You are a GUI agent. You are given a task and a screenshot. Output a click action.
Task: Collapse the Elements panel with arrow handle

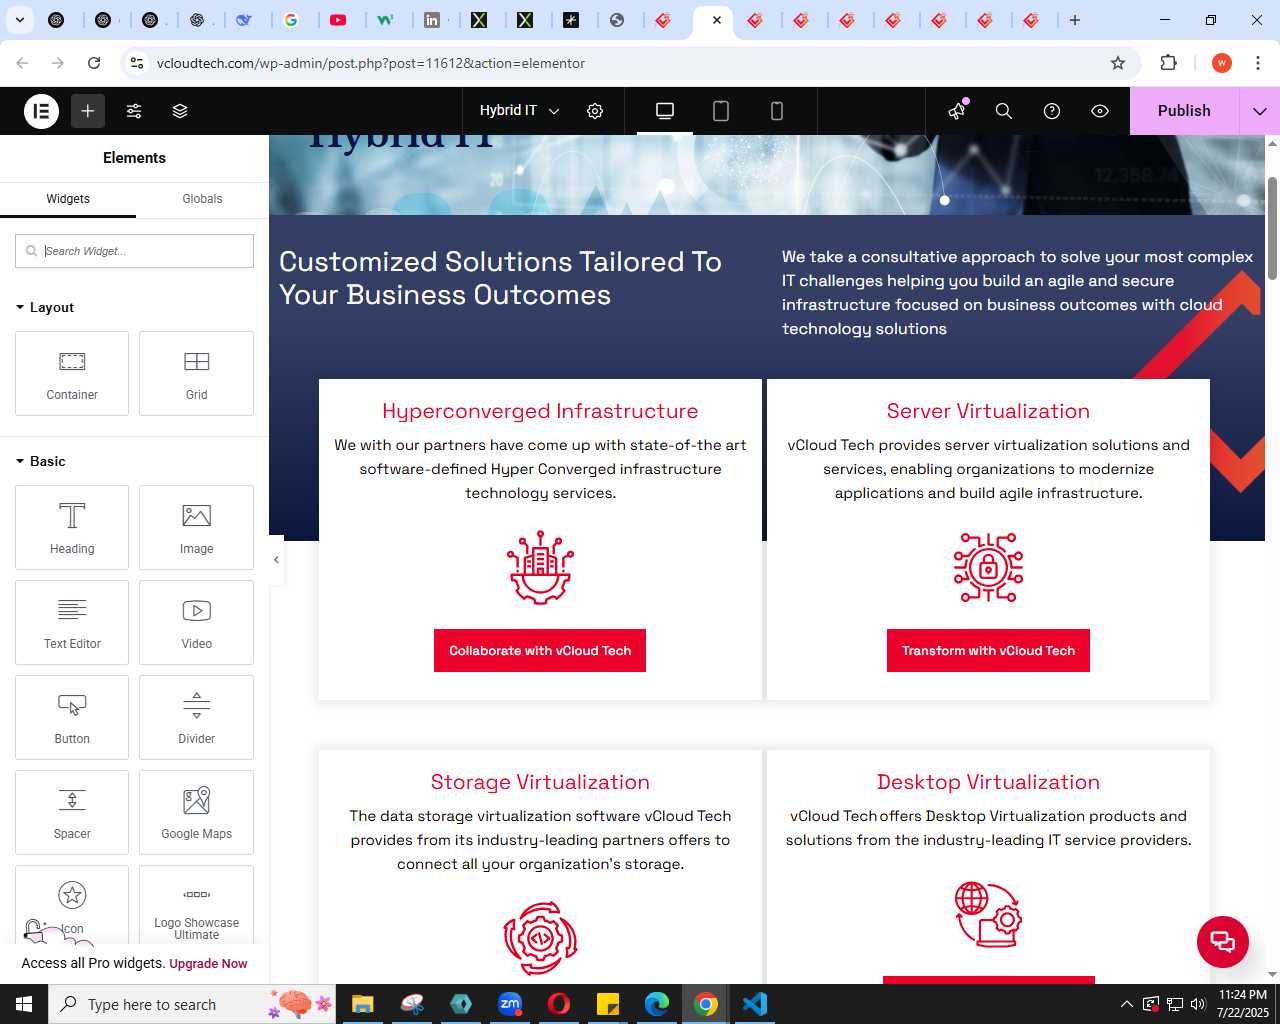pos(276,559)
